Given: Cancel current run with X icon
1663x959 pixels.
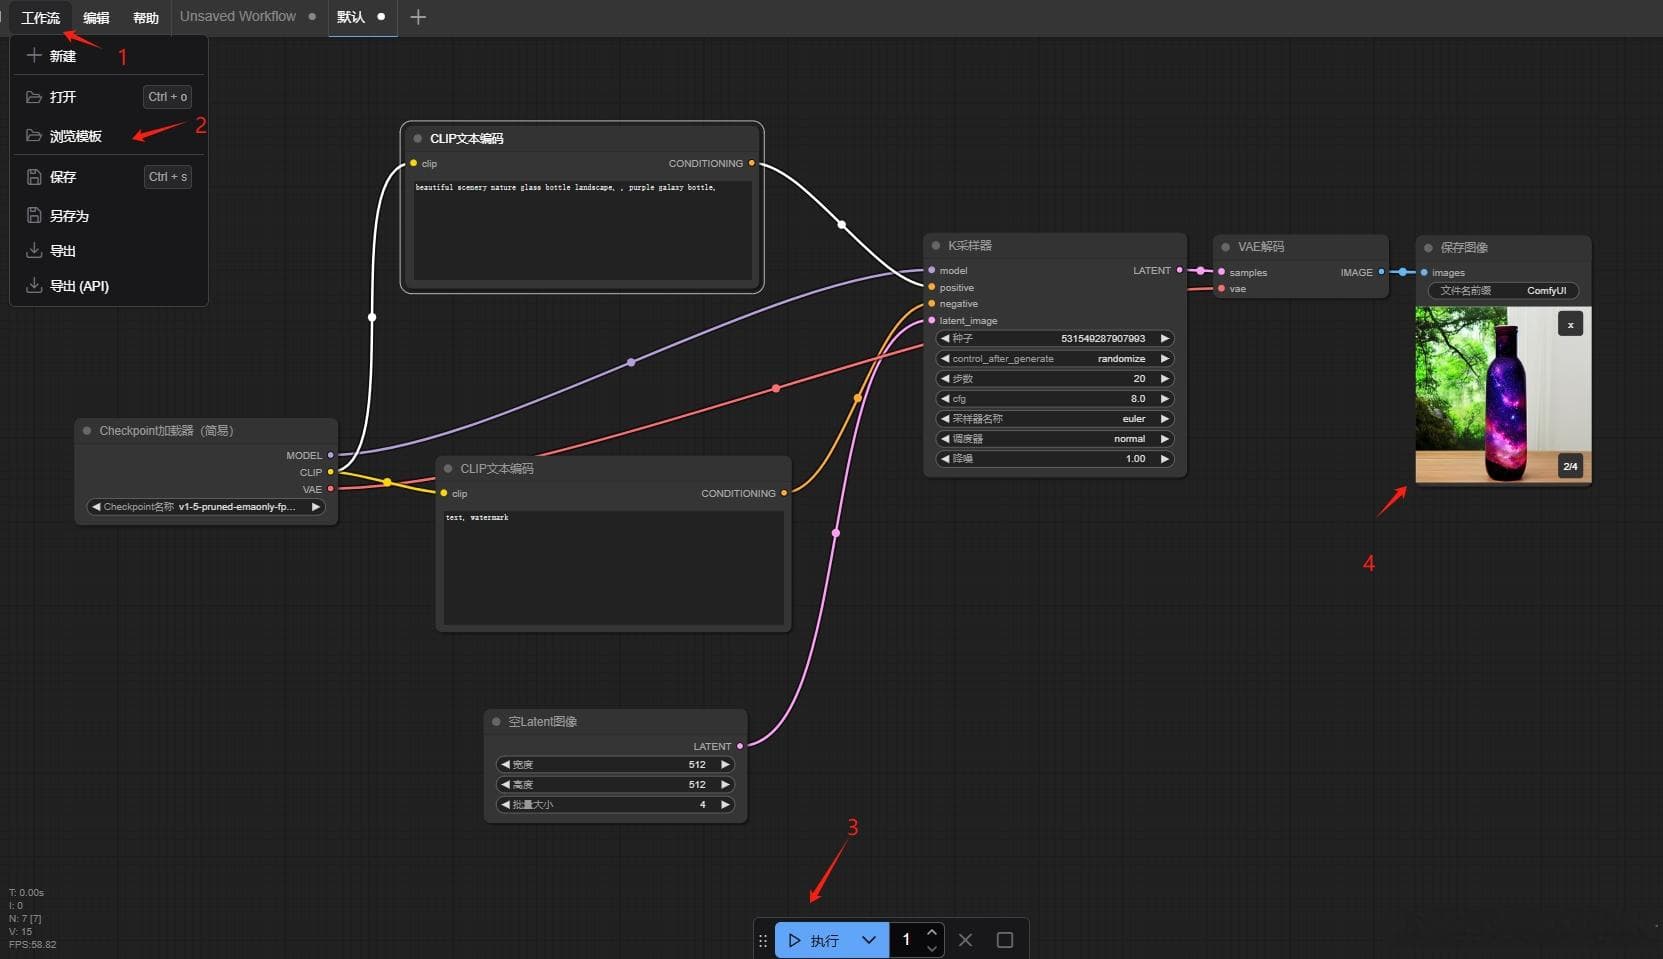Looking at the screenshot, I should point(965,940).
